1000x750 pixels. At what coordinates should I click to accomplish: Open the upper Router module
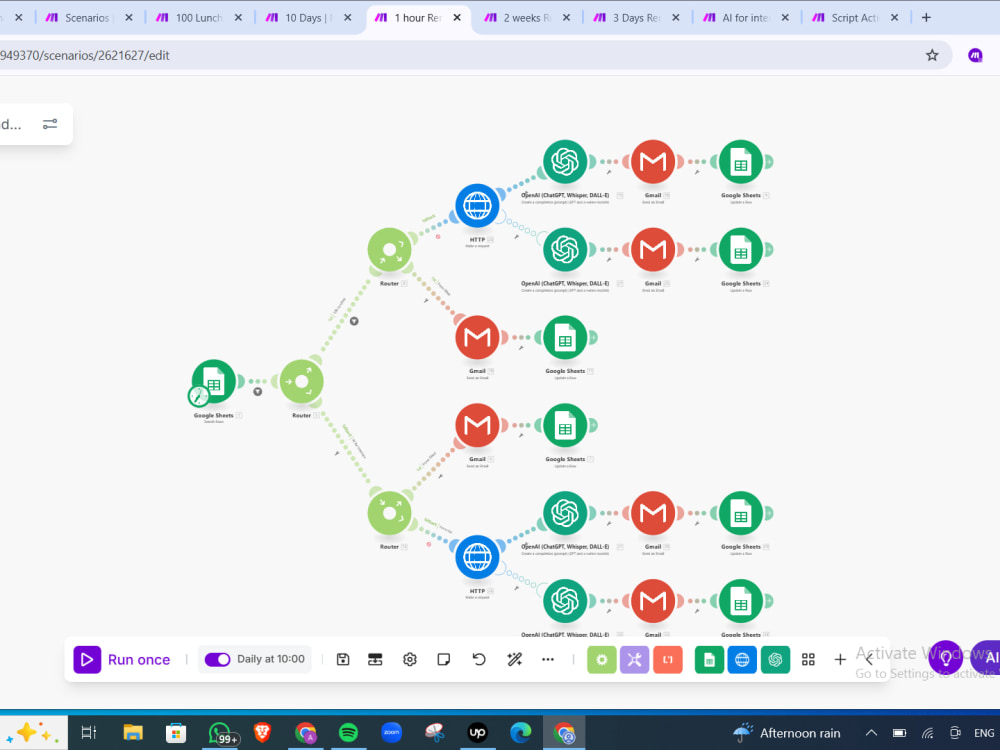click(390, 250)
